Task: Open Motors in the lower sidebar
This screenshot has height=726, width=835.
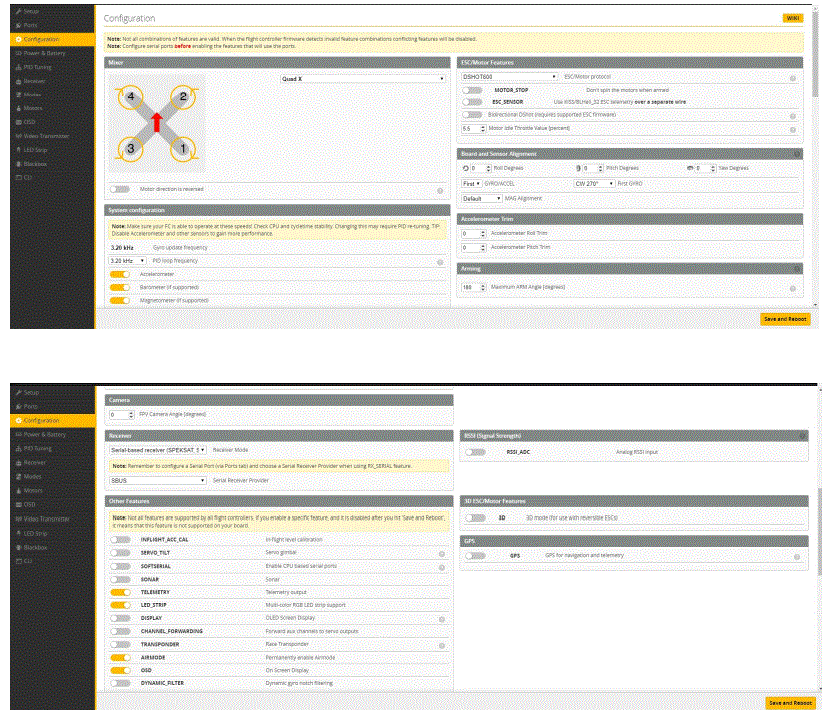Action: [33, 491]
